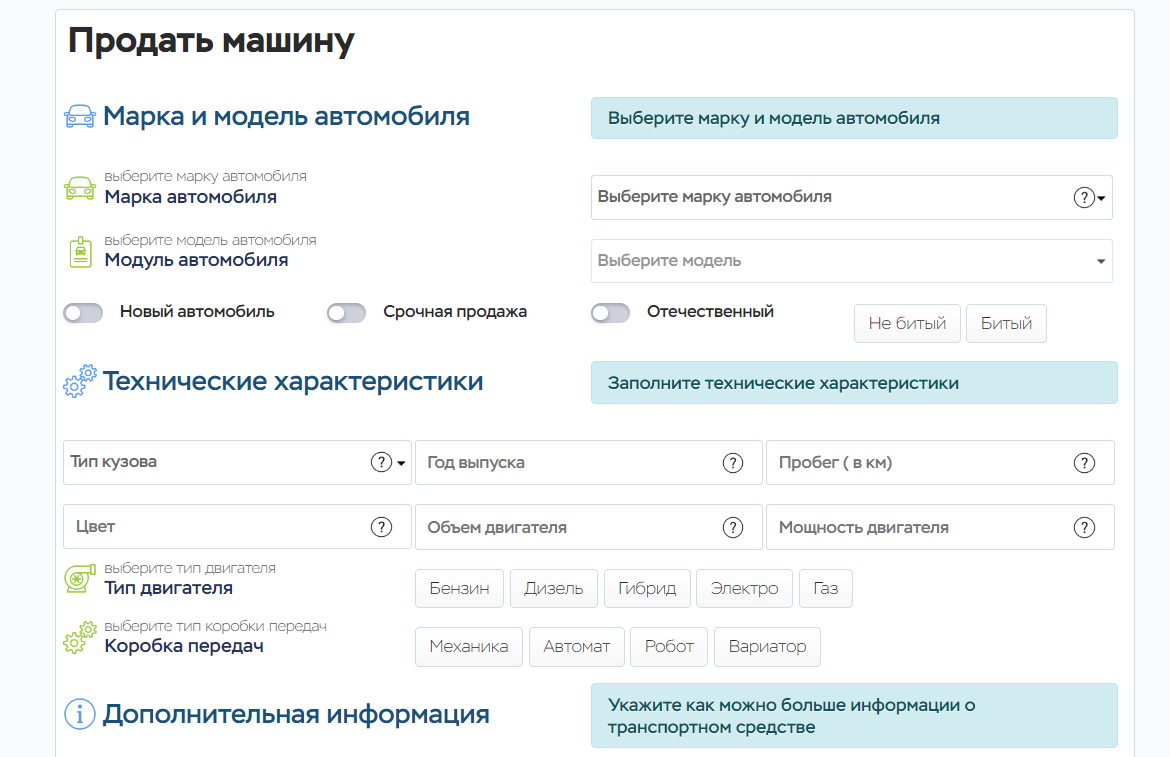
Task: Click help icon in Объем двигателя field
Action: click(x=733, y=527)
